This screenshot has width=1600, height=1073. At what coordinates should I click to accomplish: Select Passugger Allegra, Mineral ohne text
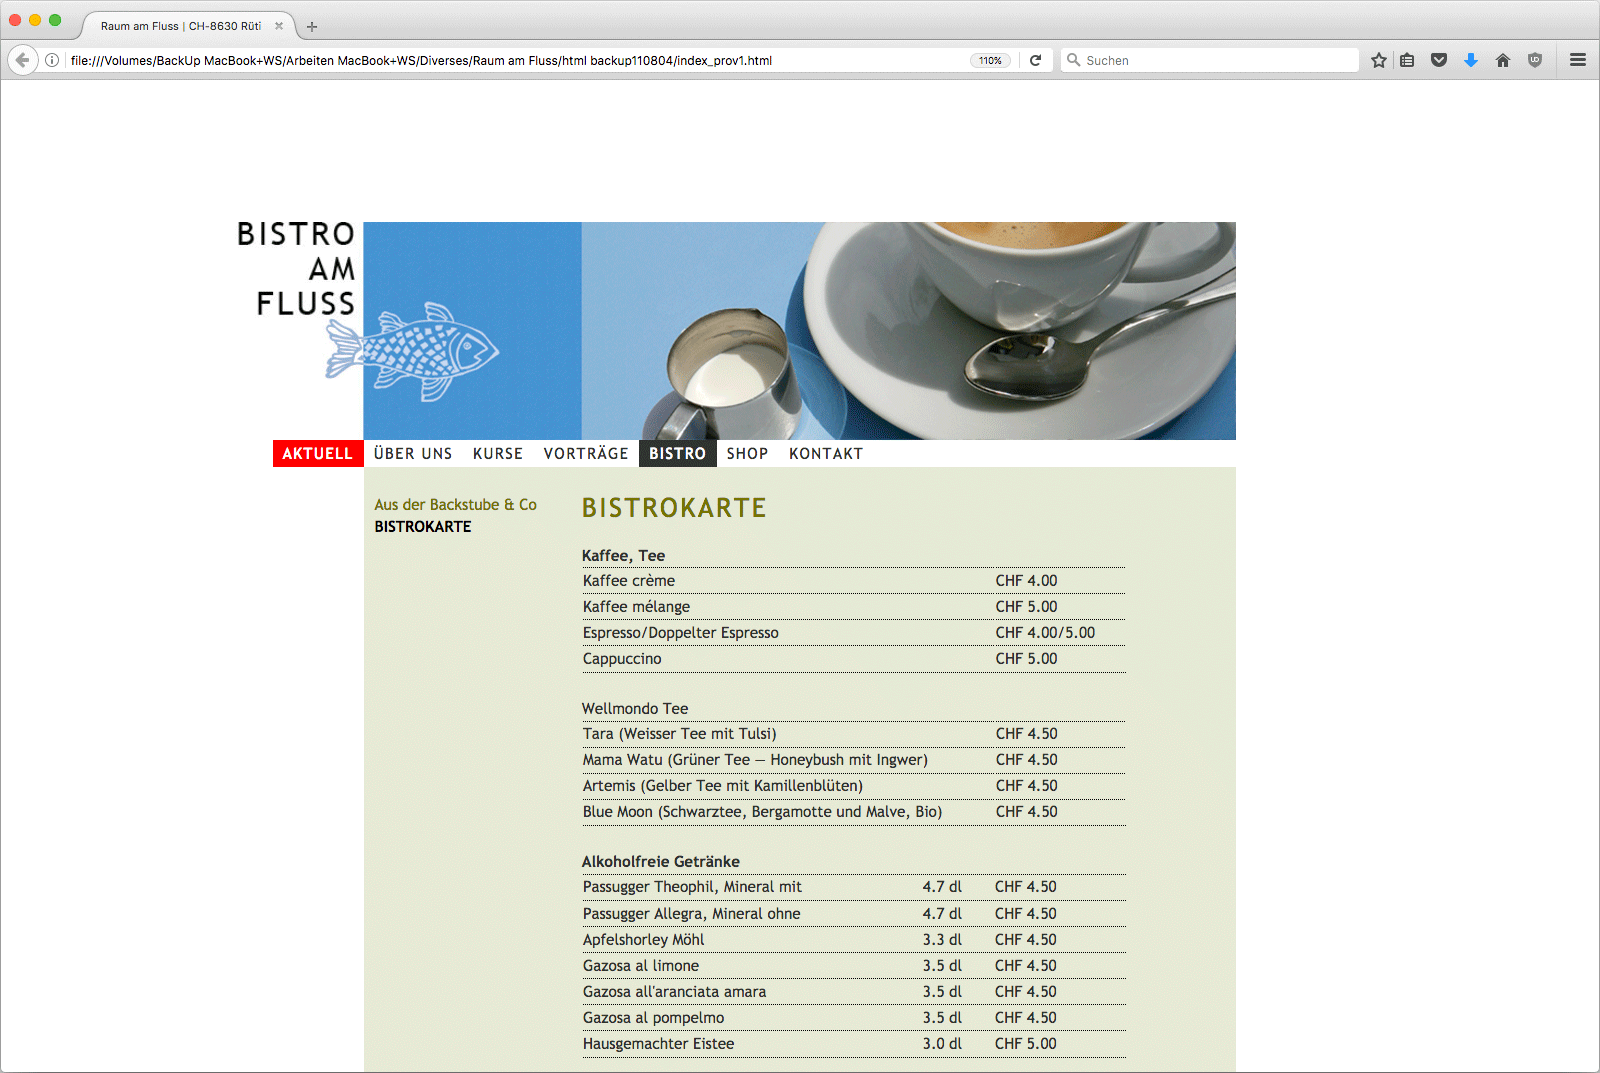point(692,914)
